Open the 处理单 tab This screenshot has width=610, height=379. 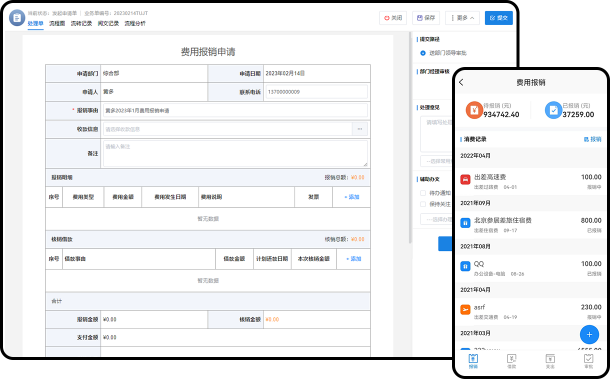point(35,23)
